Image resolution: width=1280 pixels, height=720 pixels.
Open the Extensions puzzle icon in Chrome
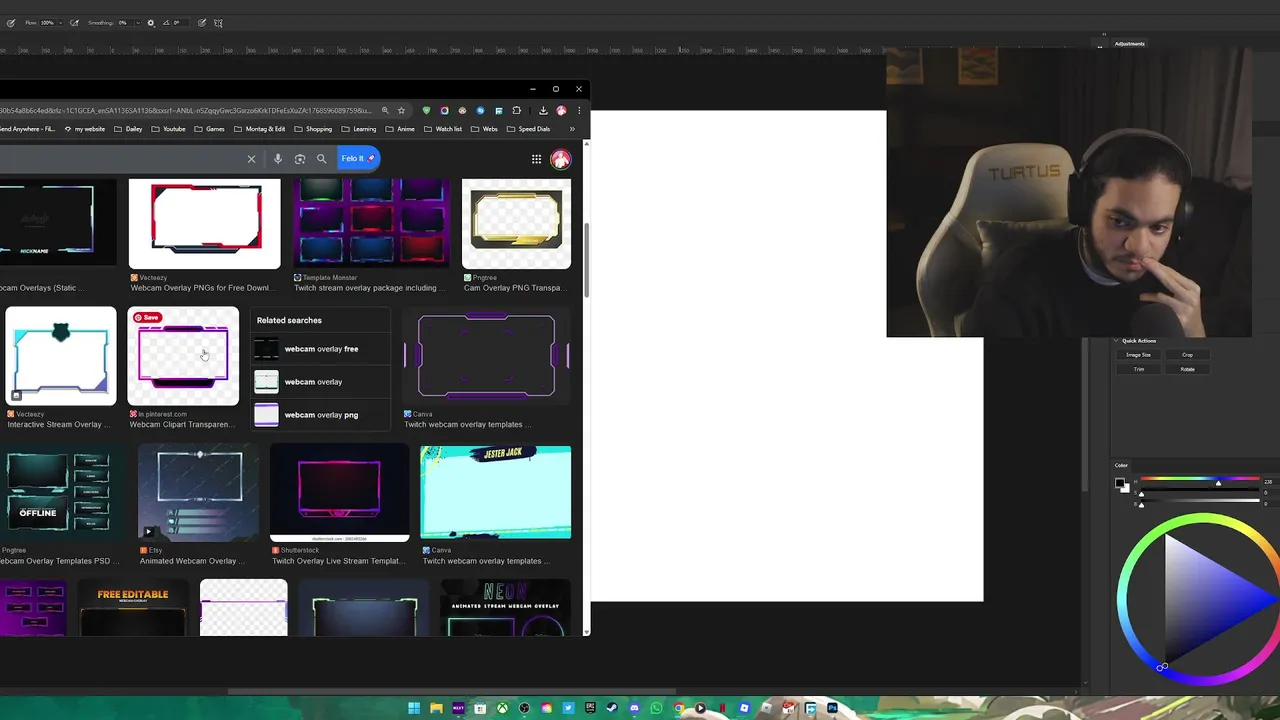[516, 110]
